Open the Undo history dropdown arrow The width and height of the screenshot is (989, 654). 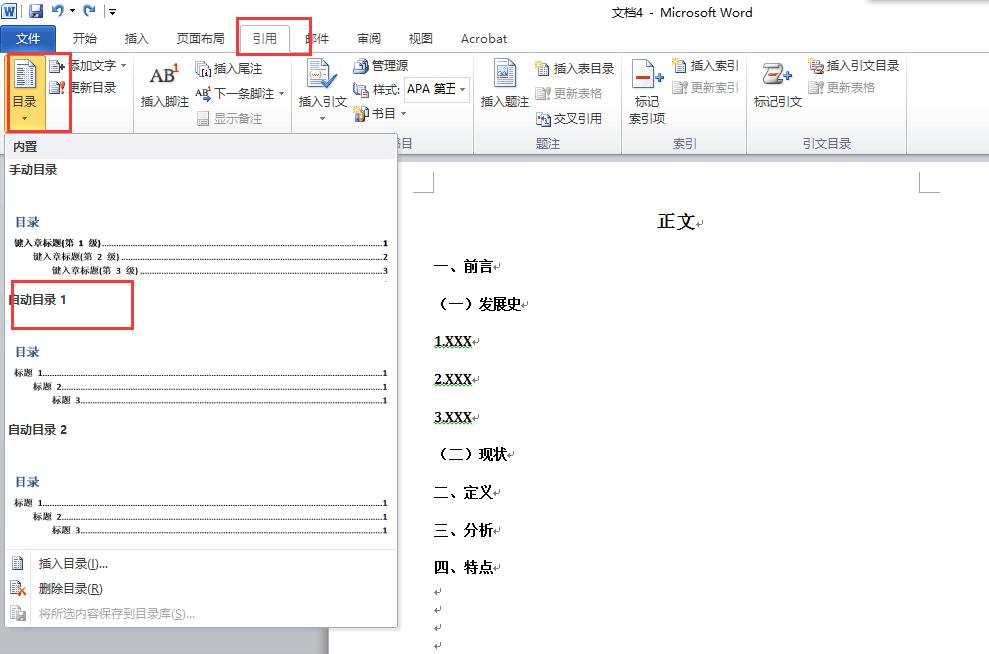[x=72, y=11]
